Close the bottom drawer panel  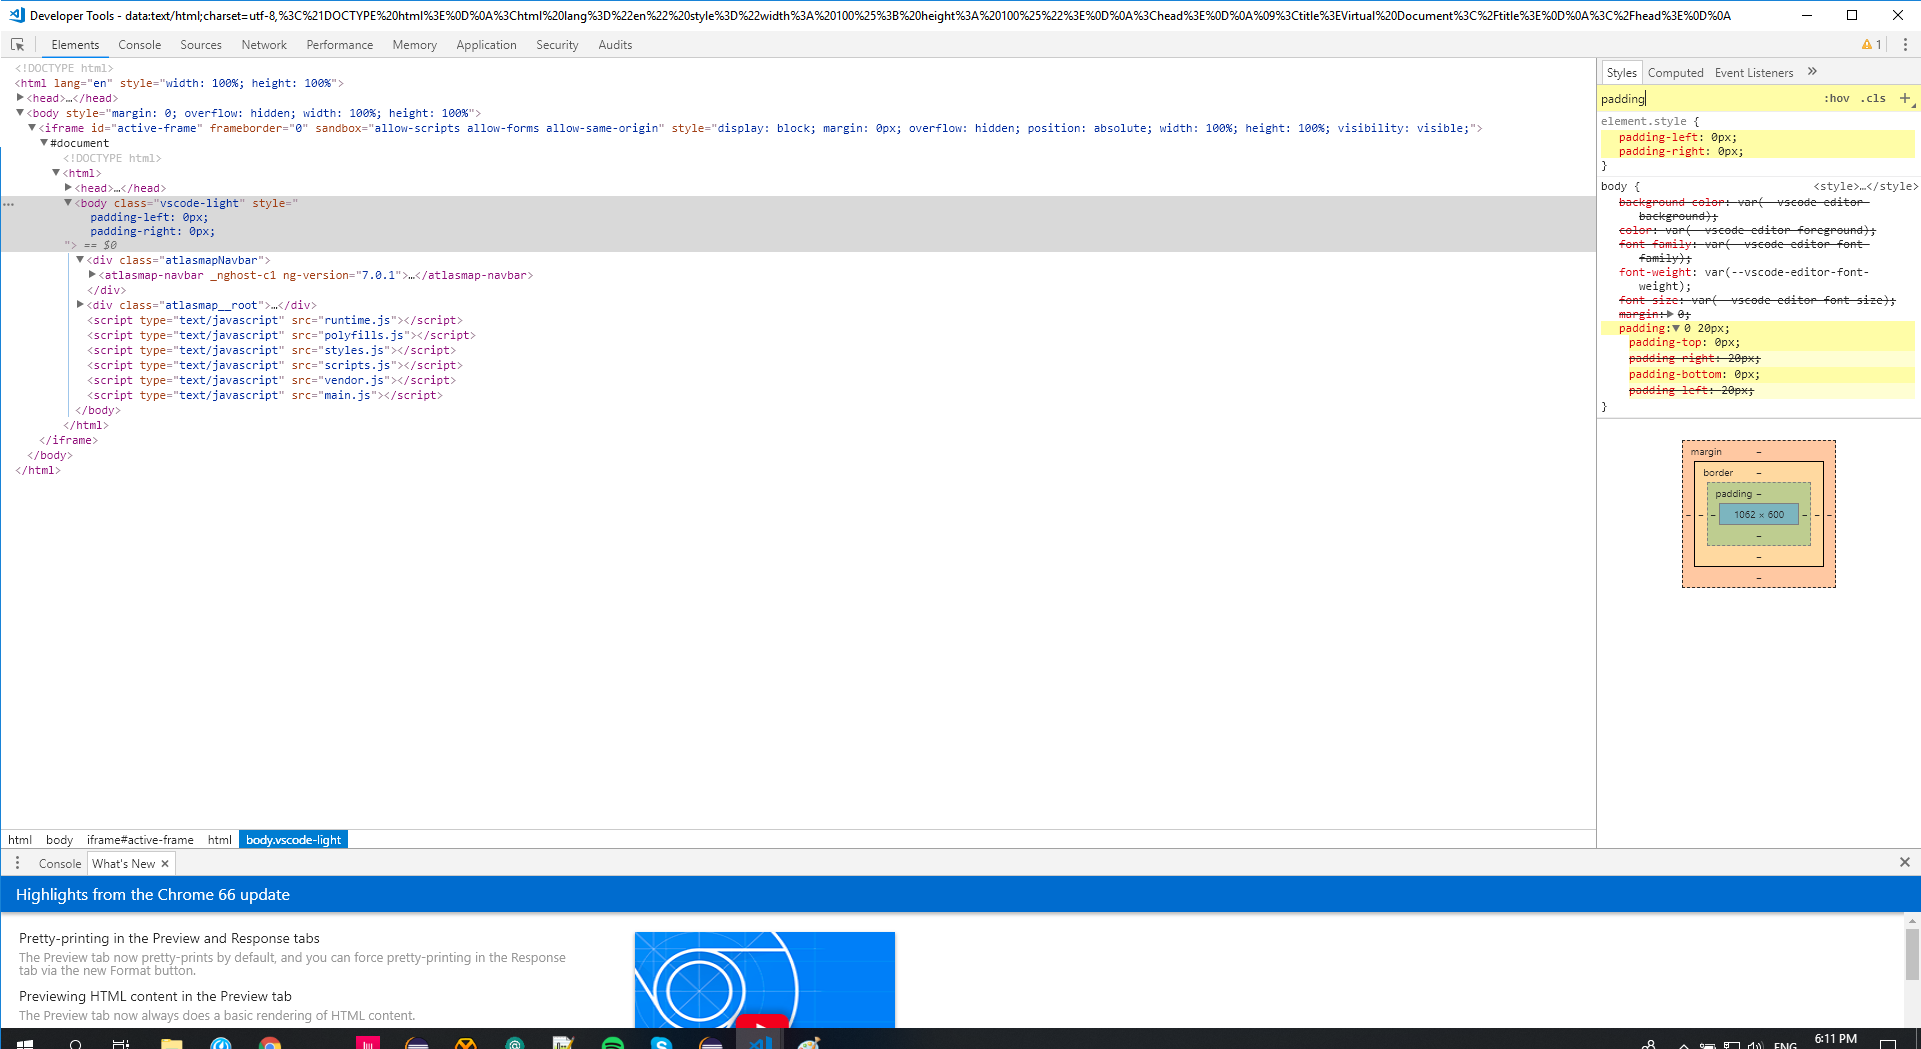[1905, 862]
